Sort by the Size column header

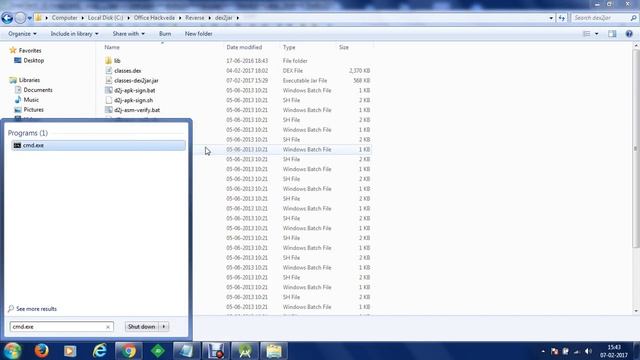pos(344,47)
